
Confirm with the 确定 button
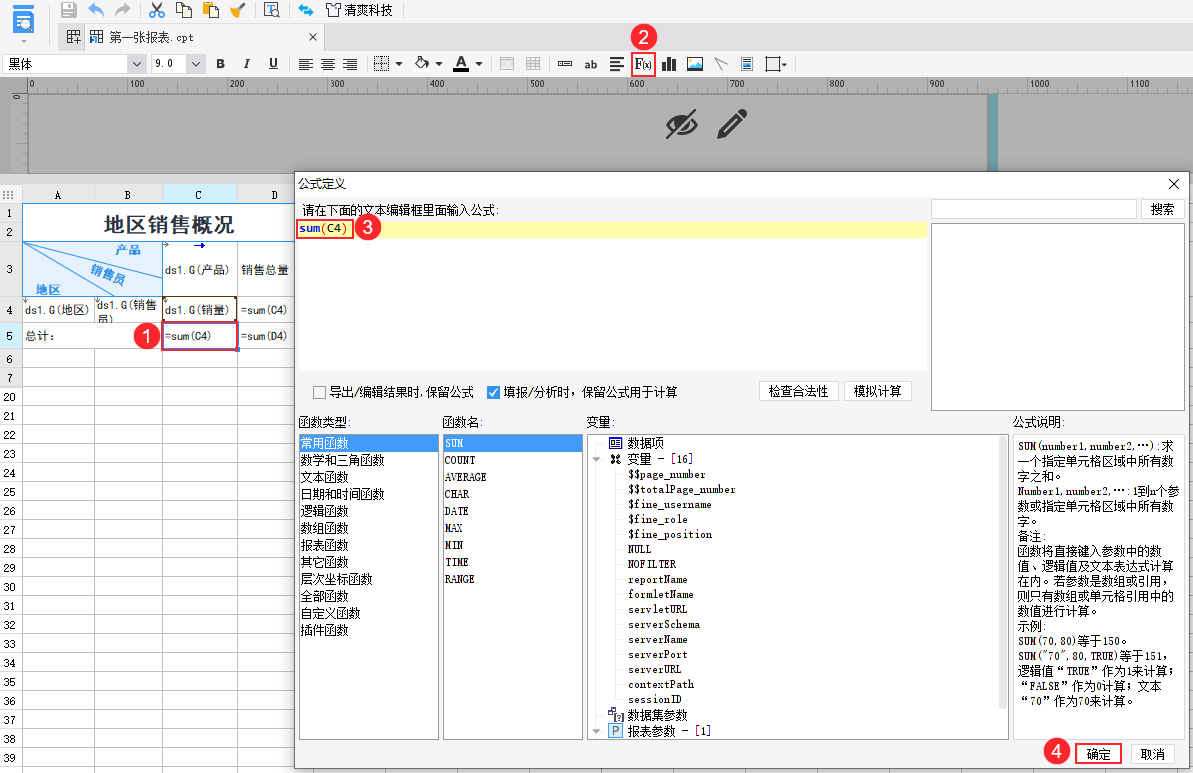1098,754
